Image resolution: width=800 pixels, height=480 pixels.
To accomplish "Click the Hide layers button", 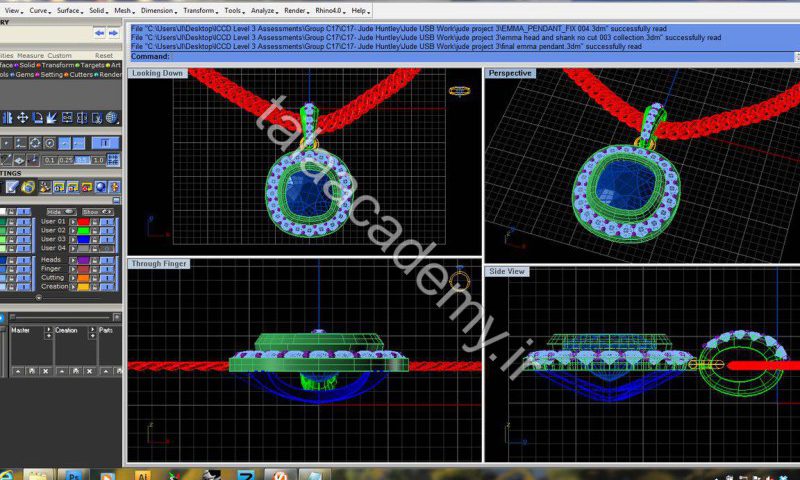I will (60, 211).
